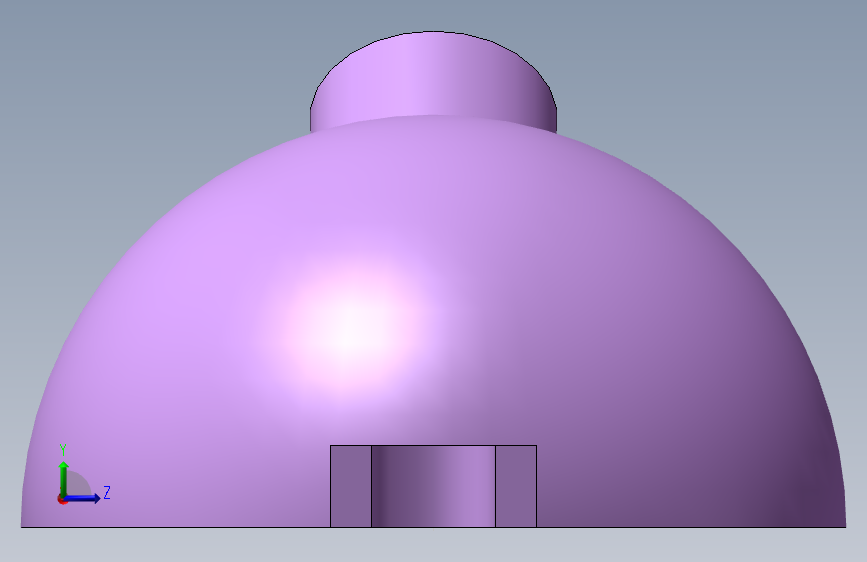
Task: Click the green Y axis arrow
Action: point(63,479)
